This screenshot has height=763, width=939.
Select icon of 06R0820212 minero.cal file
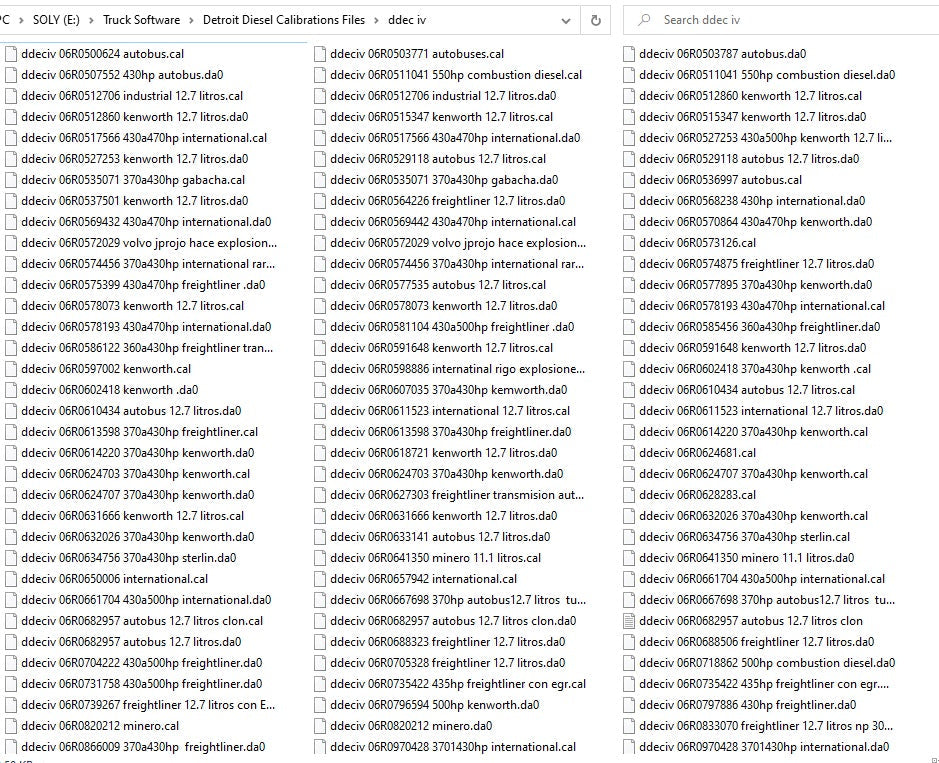click(x=11, y=726)
